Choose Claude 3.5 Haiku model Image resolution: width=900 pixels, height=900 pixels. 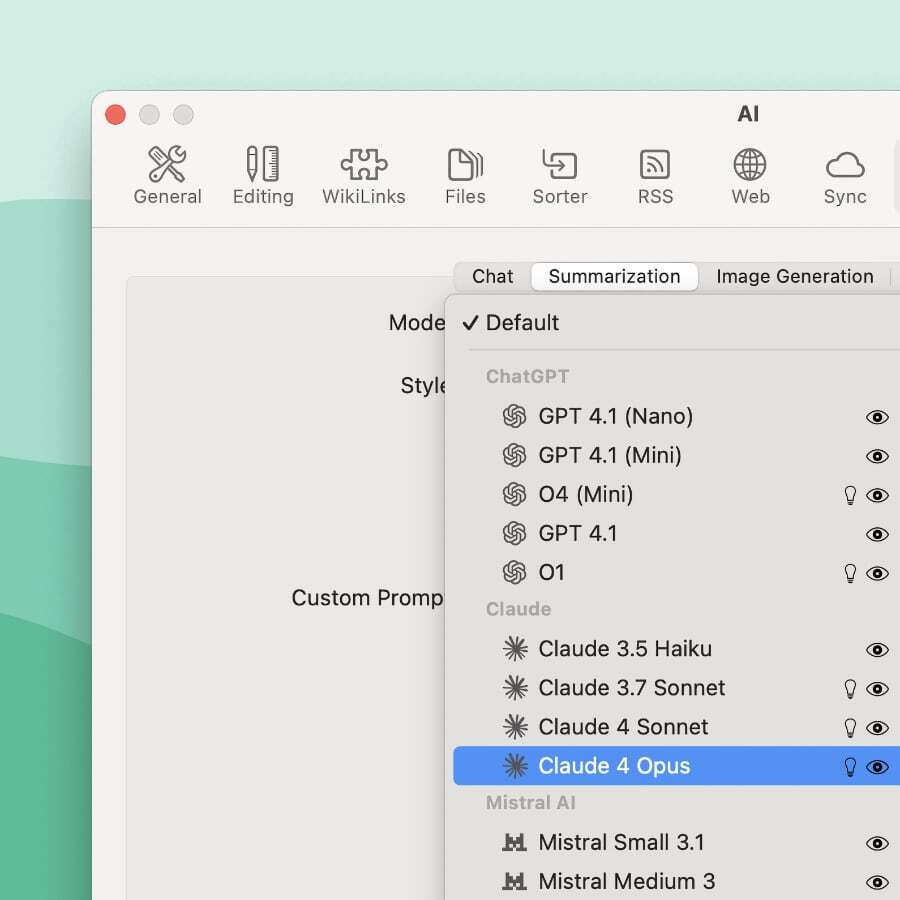(x=676, y=649)
